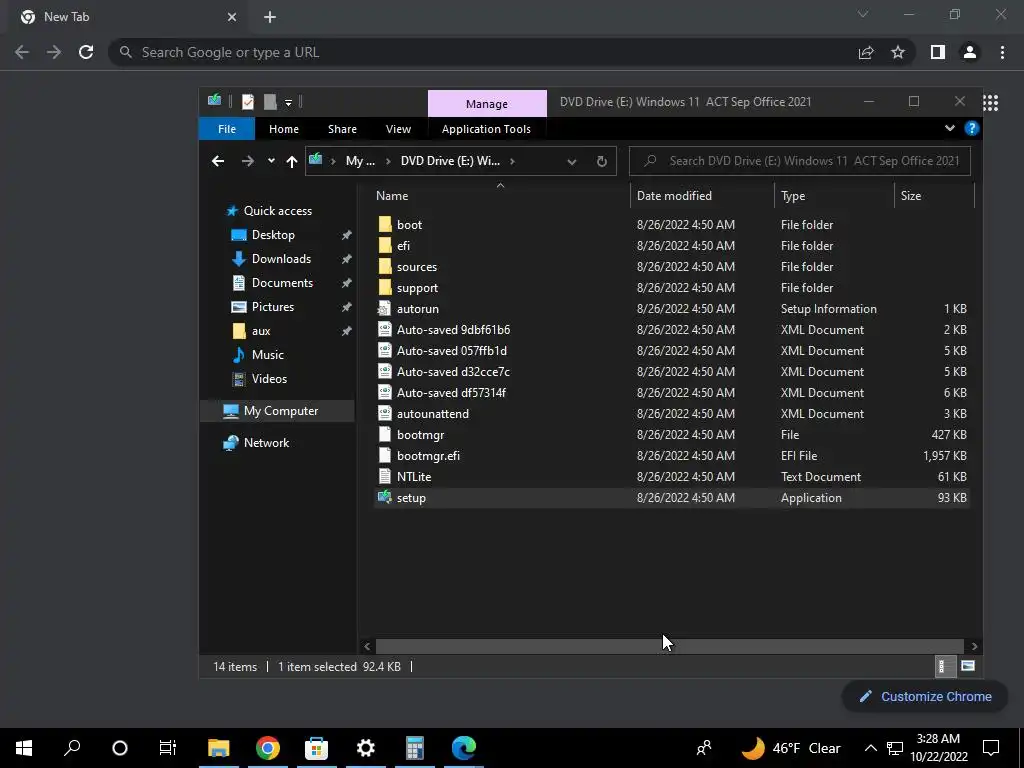Viewport: 1024px width, 768px height.
Task: Click the horizontal scrollbar in file list
Action: (x=670, y=646)
